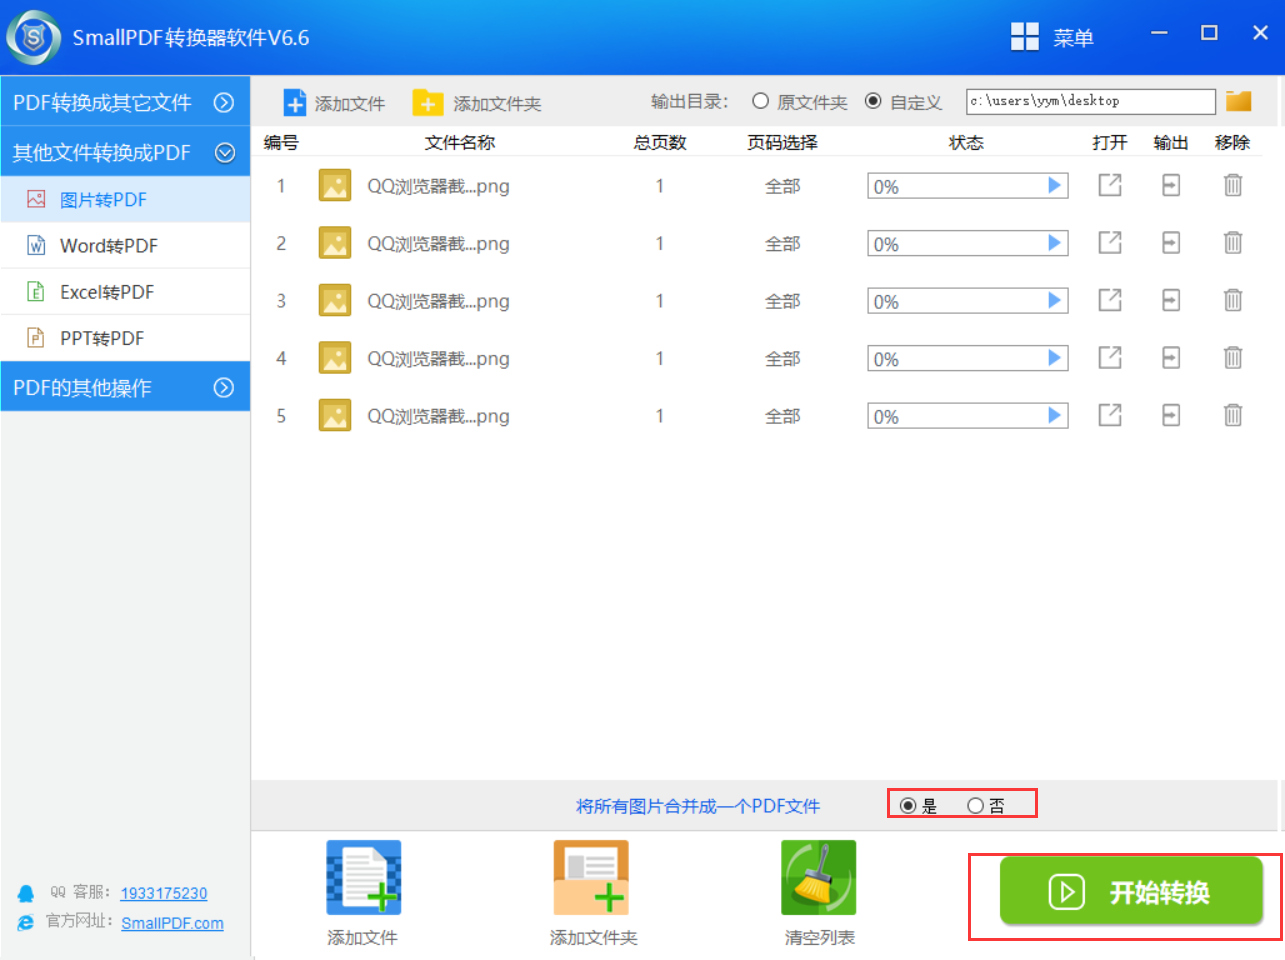Screen dimensions: 1285x960
Task: Click 全部 page selection in row 4
Action: coord(783,359)
